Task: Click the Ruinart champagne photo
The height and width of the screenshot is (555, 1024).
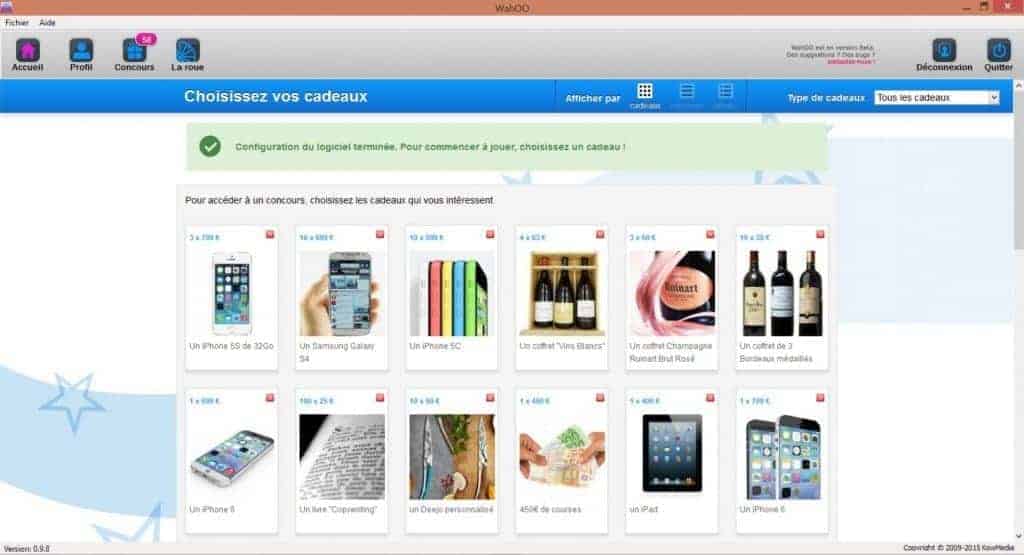Action: tap(671, 293)
